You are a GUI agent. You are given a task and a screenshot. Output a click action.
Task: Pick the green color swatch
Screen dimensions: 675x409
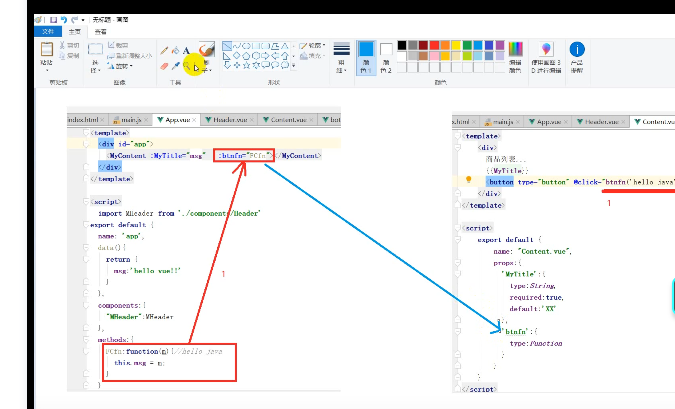coord(467,45)
